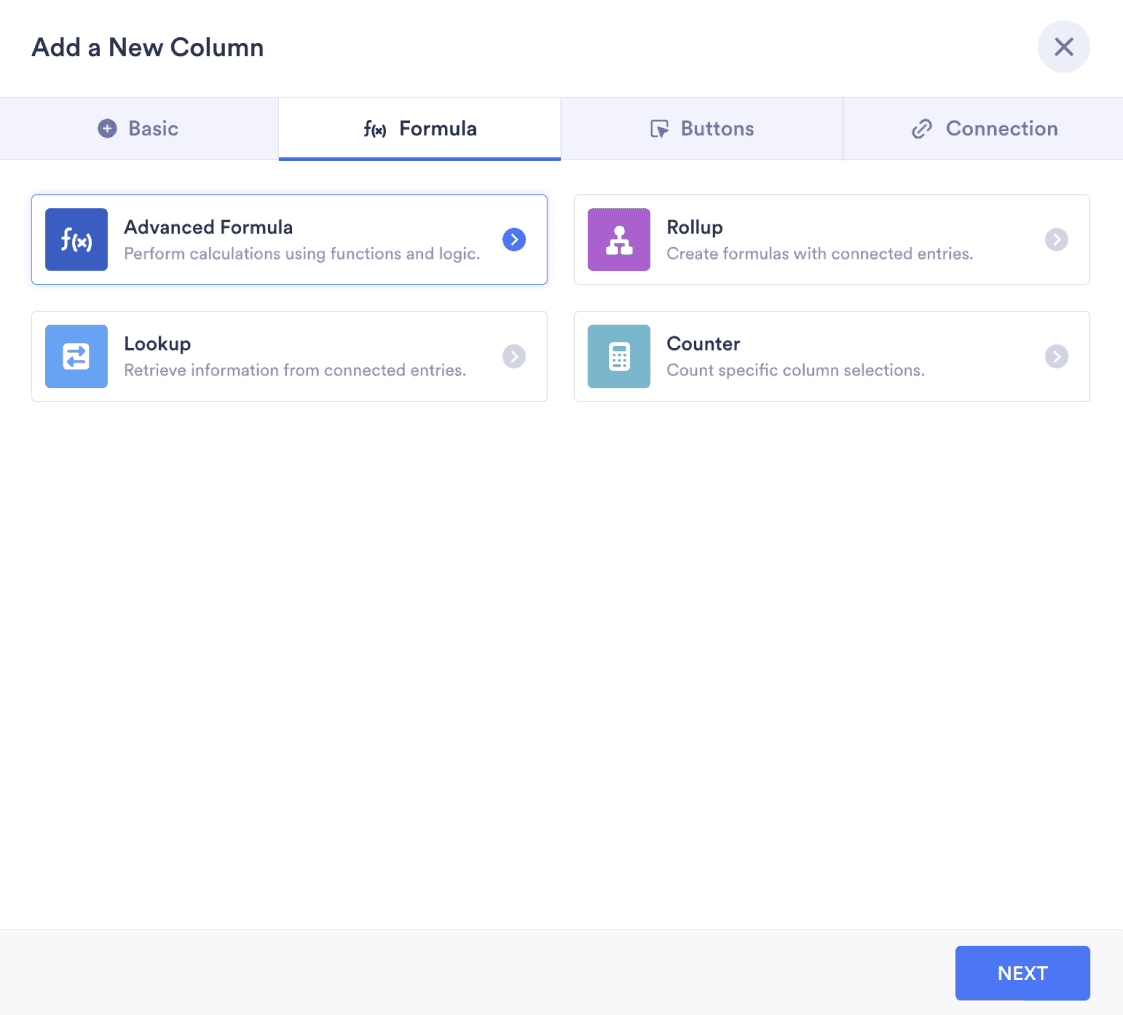Switch to the Basic tab
The image size is (1123, 1015).
coord(139,128)
